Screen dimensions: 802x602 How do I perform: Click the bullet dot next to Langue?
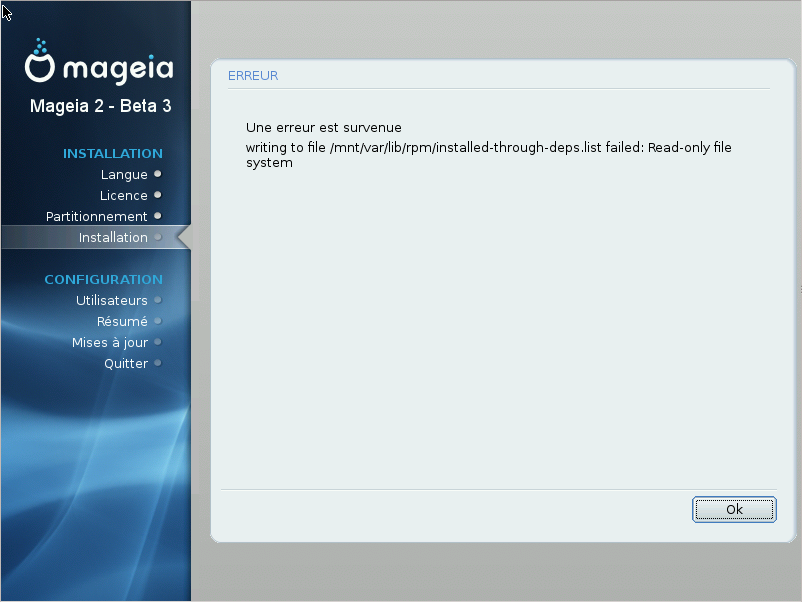click(158, 174)
